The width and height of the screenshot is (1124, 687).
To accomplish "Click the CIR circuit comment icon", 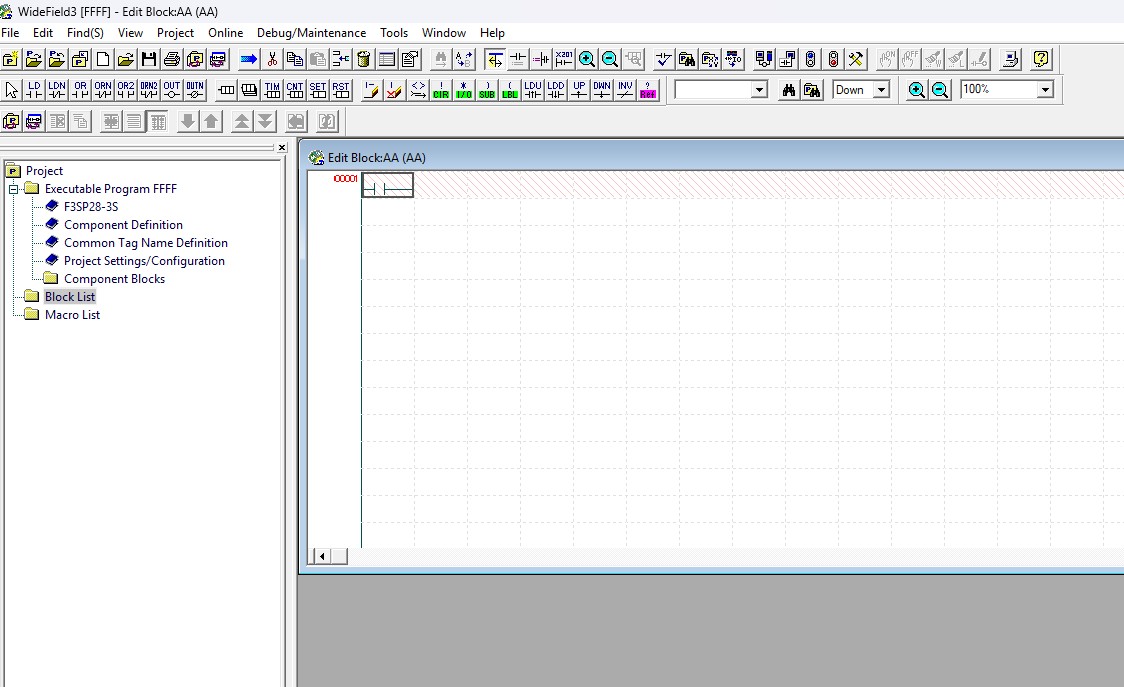I will [441, 90].
